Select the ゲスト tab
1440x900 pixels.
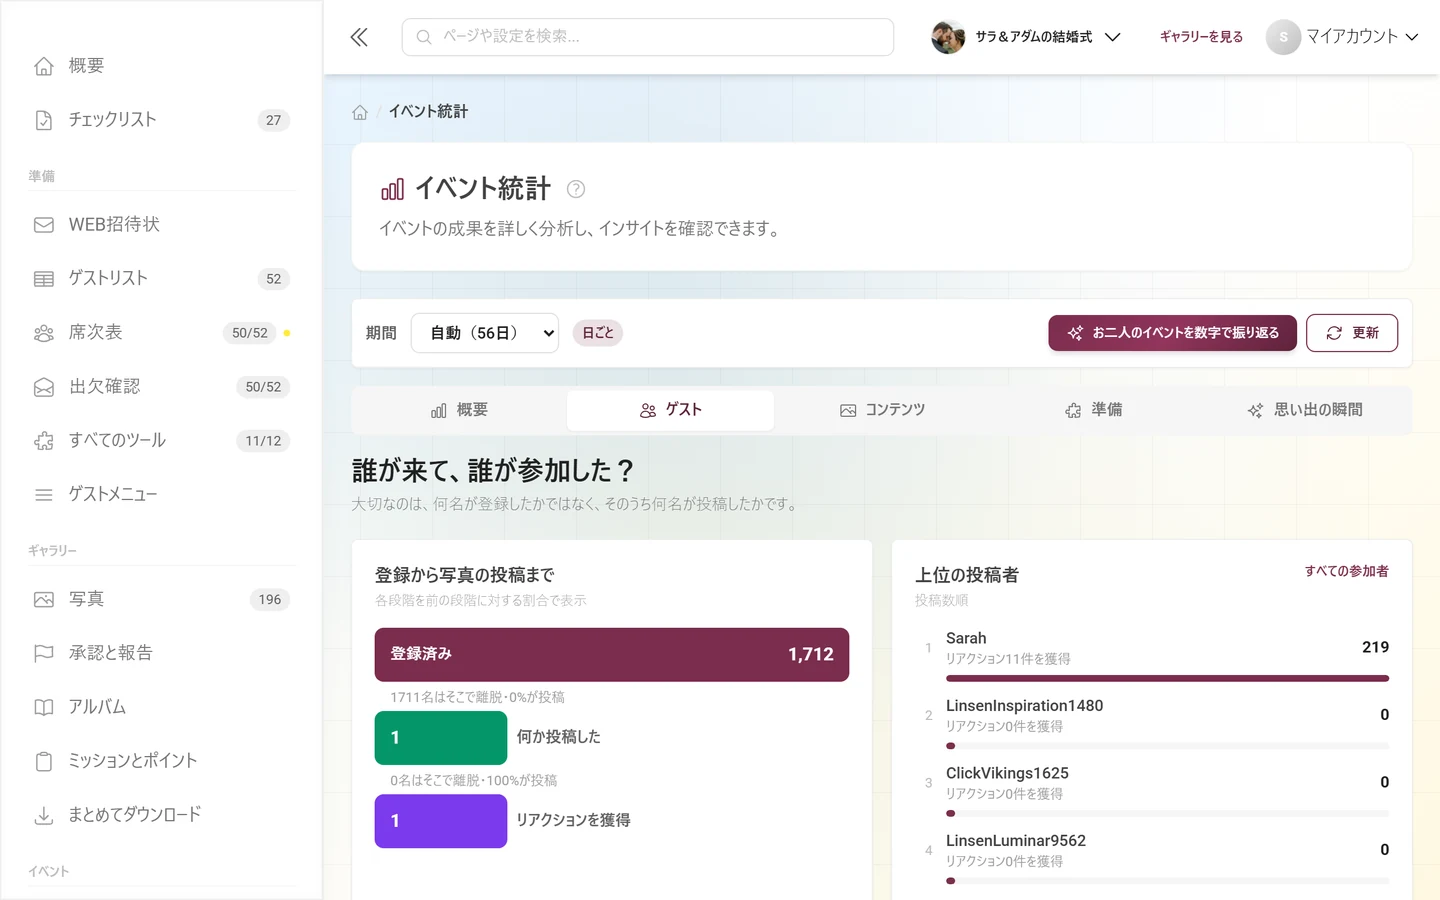(670, 411)
